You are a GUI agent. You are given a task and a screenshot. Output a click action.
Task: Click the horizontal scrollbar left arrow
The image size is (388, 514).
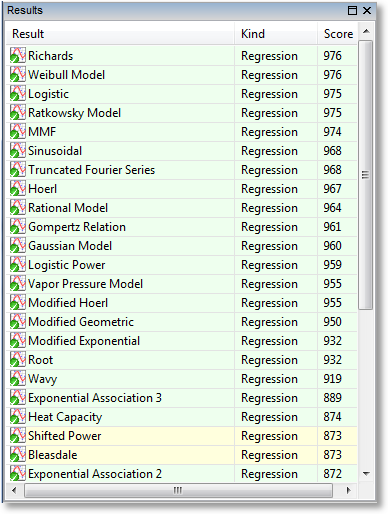pyautogui.click(x=14, y=490)
